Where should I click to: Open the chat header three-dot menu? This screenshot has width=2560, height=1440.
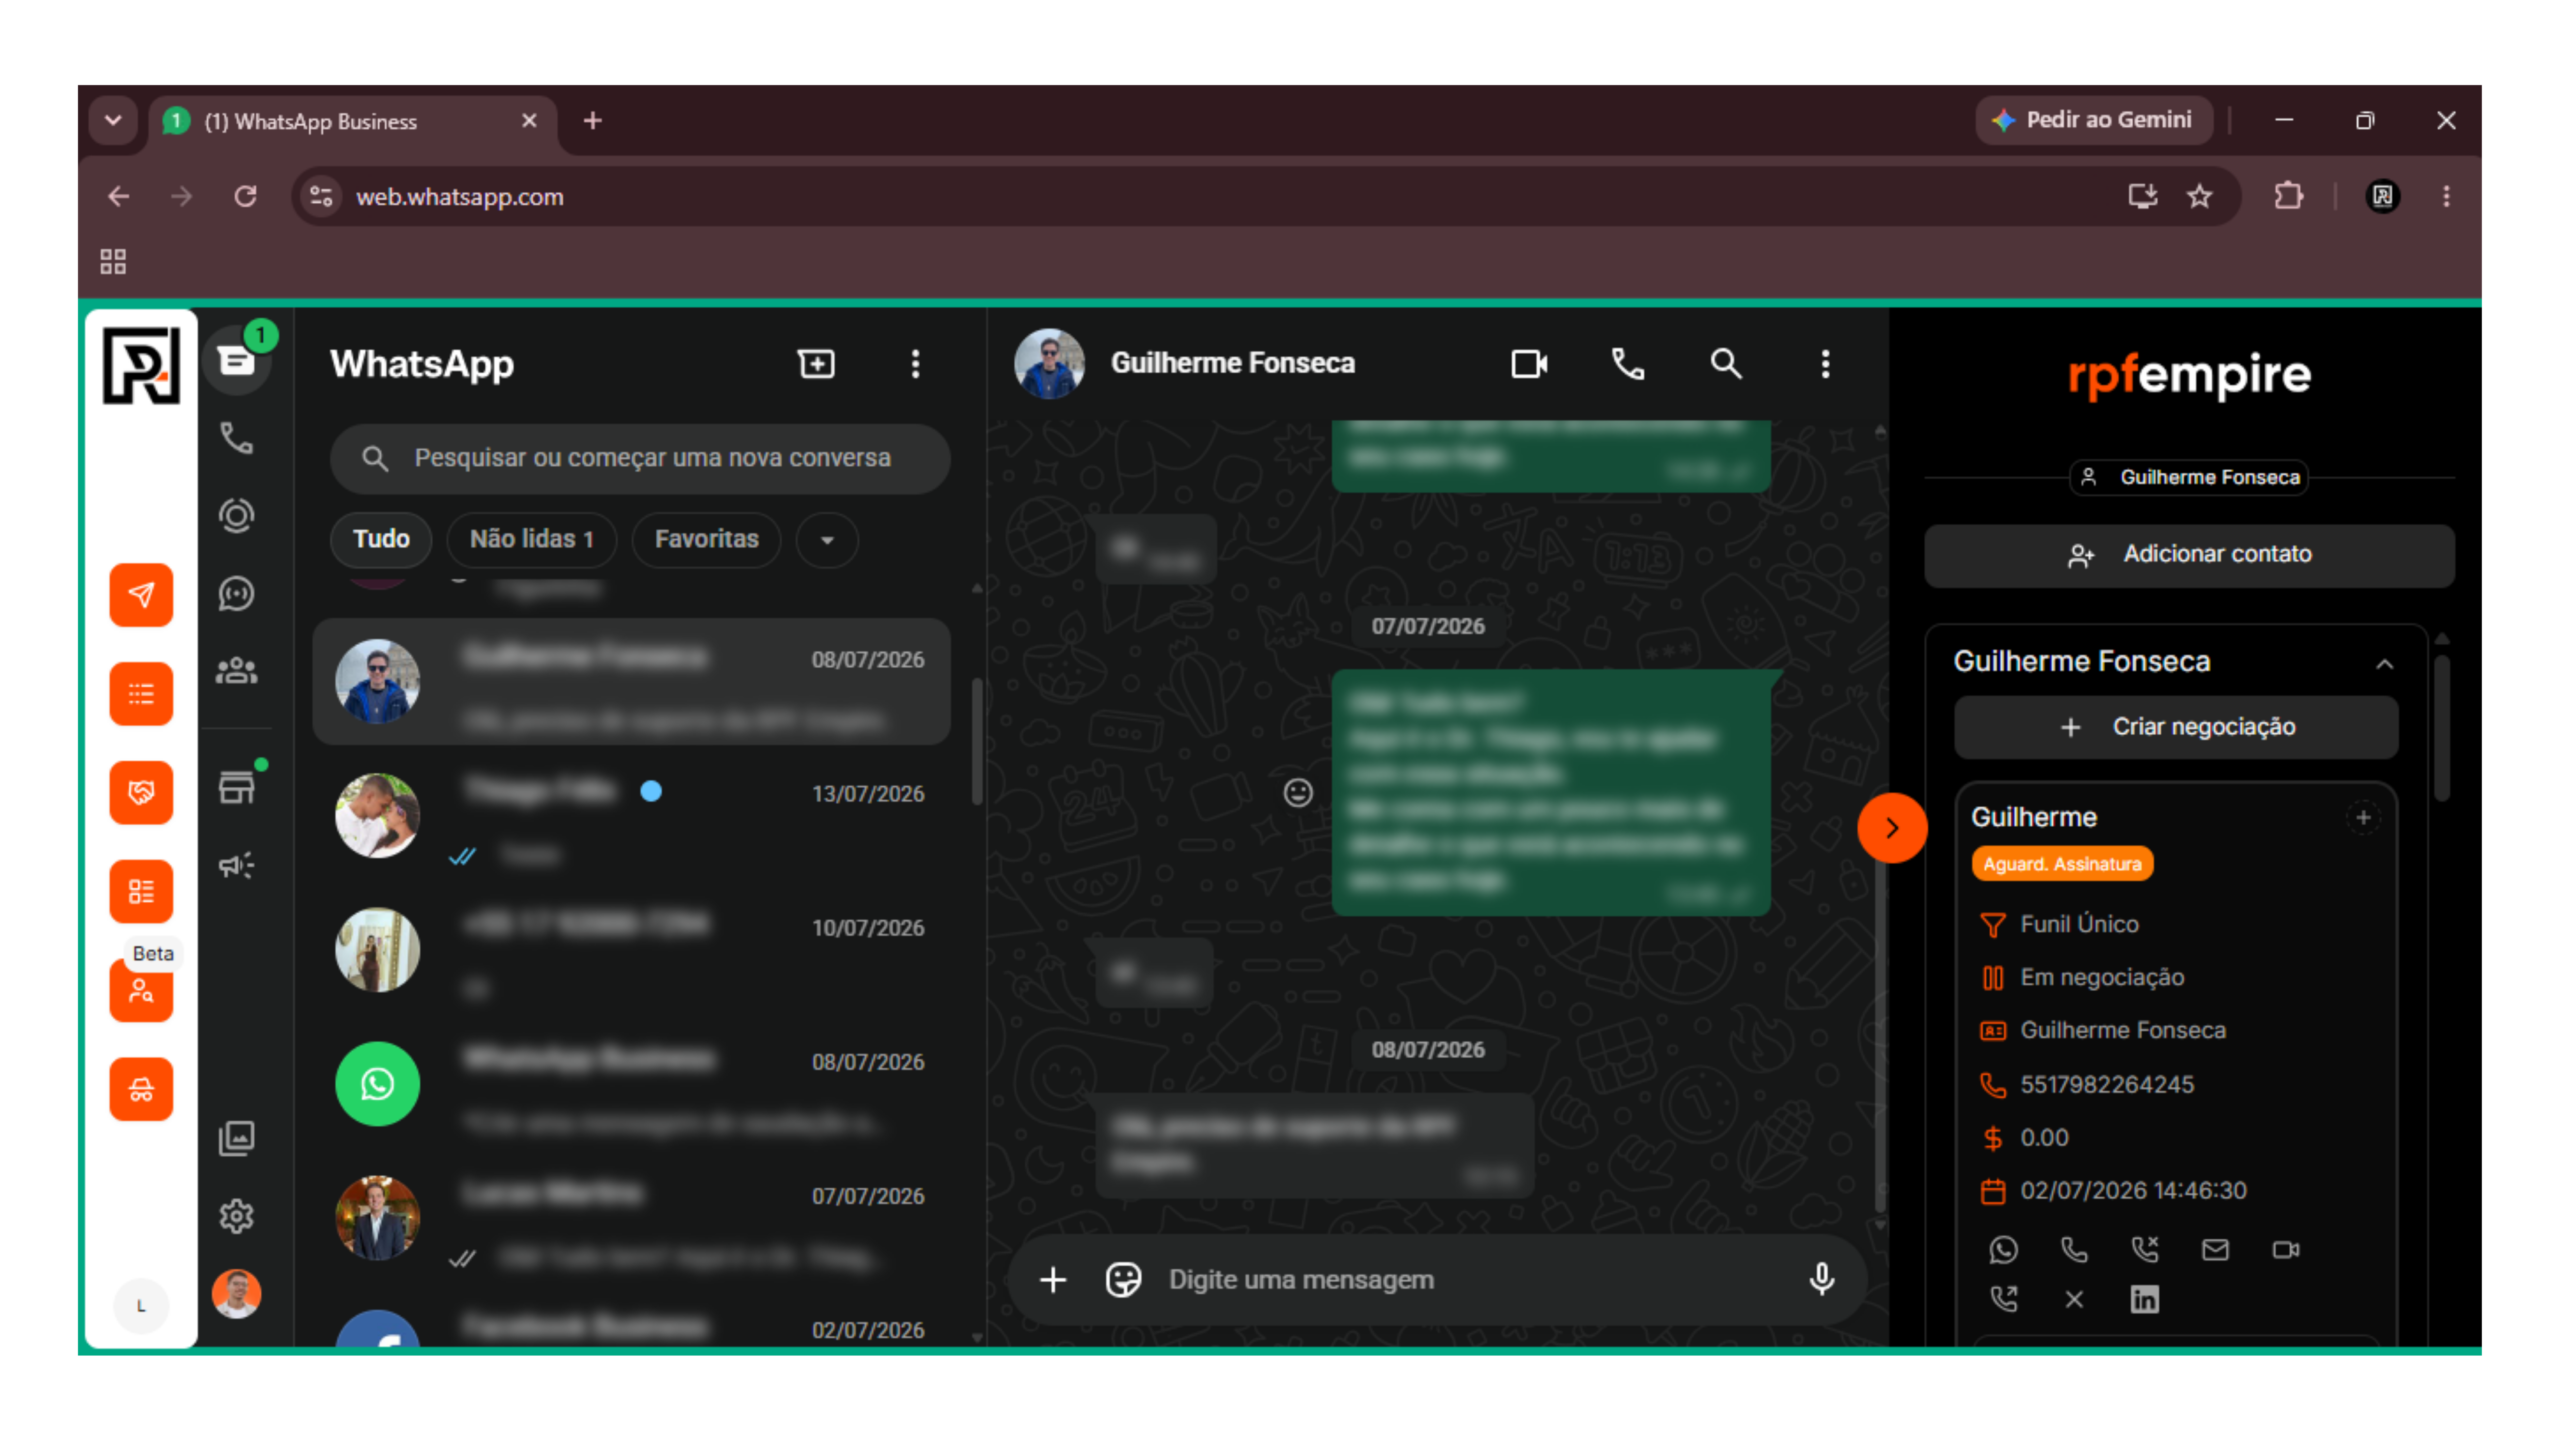point(1825,364)
